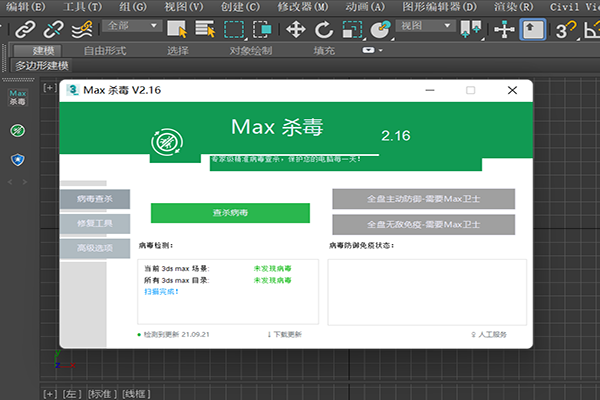Switch to the 对象绘制 ribbon tab

[x=251, y=51]
